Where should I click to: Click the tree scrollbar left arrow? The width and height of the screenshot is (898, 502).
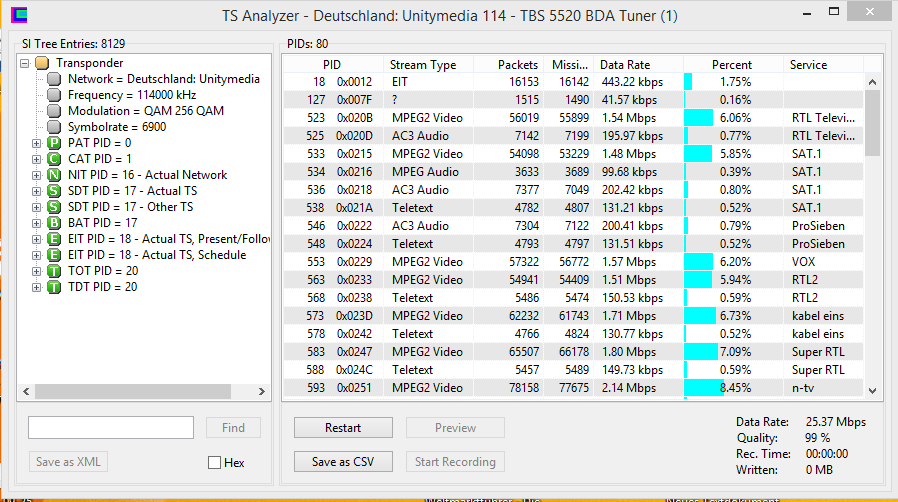click(26, 392)
